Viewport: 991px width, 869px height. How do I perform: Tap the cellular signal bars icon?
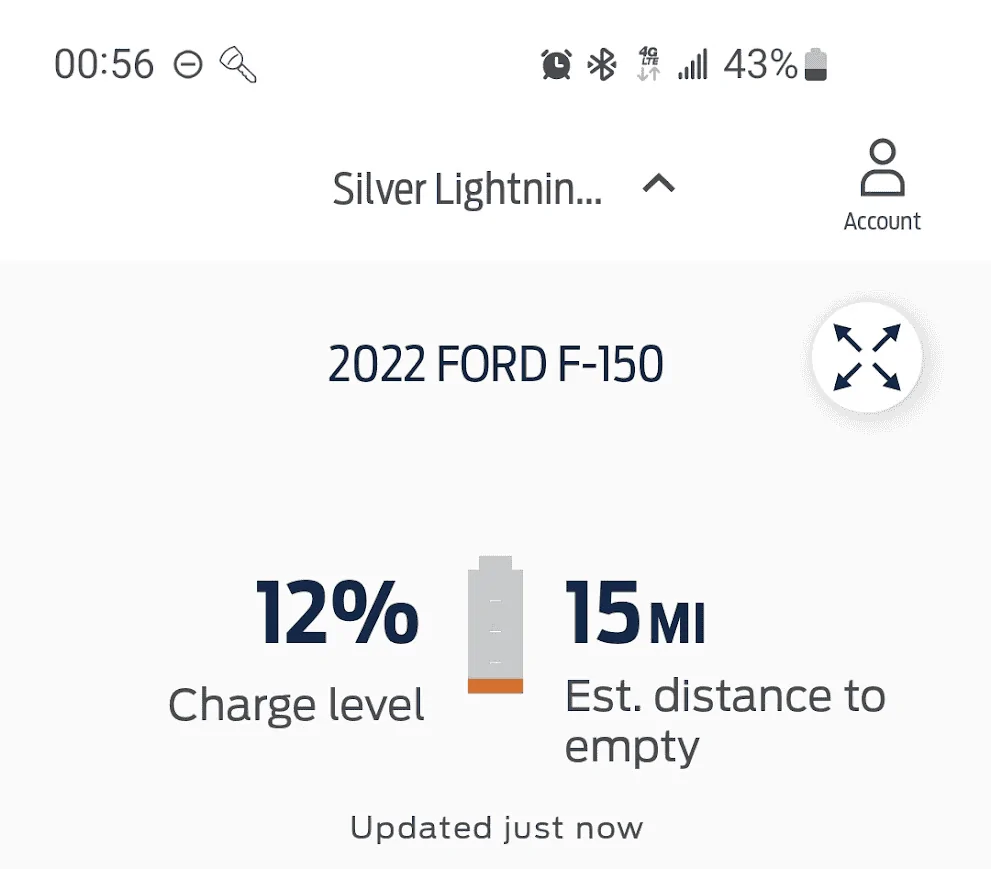point(692,66)
